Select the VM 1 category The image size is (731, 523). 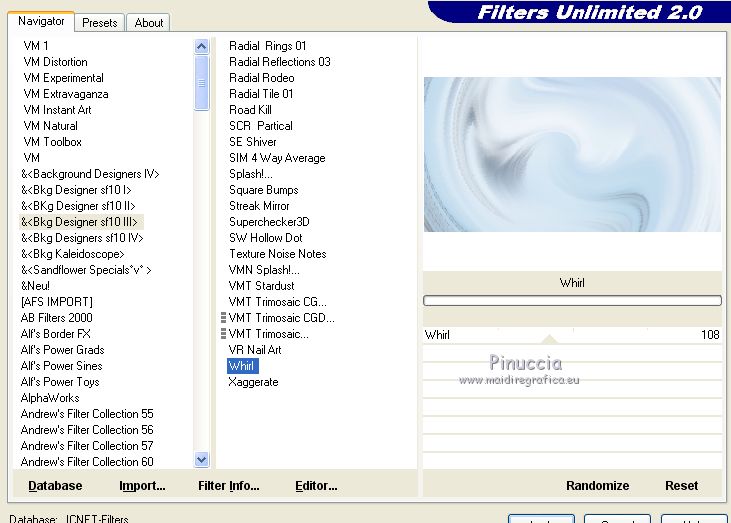click(x=36, y=46)
